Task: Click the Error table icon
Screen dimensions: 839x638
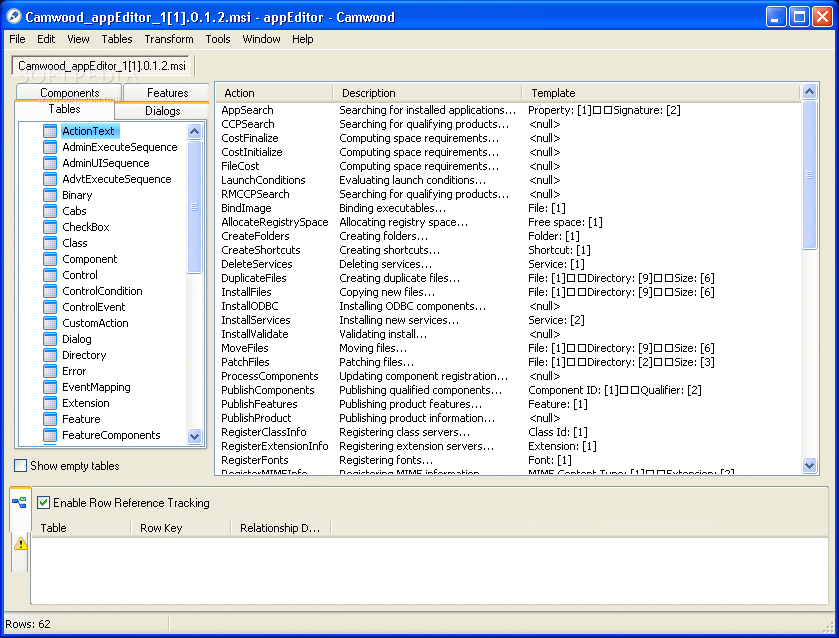Action: coord(50,371)
